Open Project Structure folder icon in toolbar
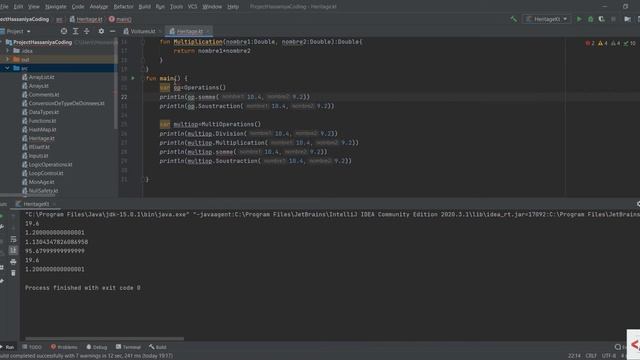The image size is (640, 360). (x=628, y=19)
